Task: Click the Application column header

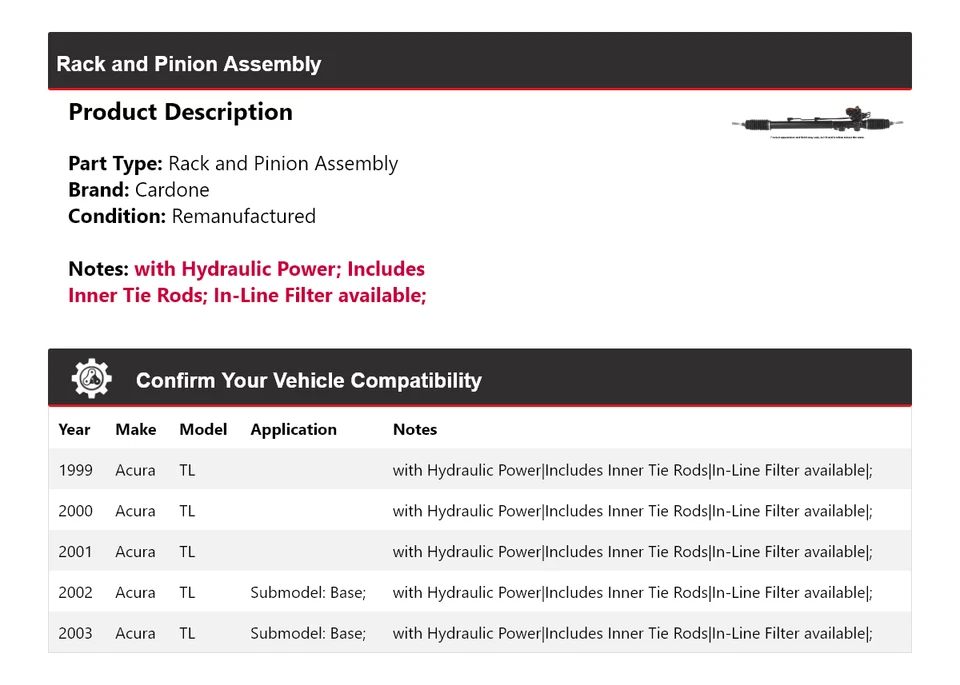Action: [x=293, y=429]
